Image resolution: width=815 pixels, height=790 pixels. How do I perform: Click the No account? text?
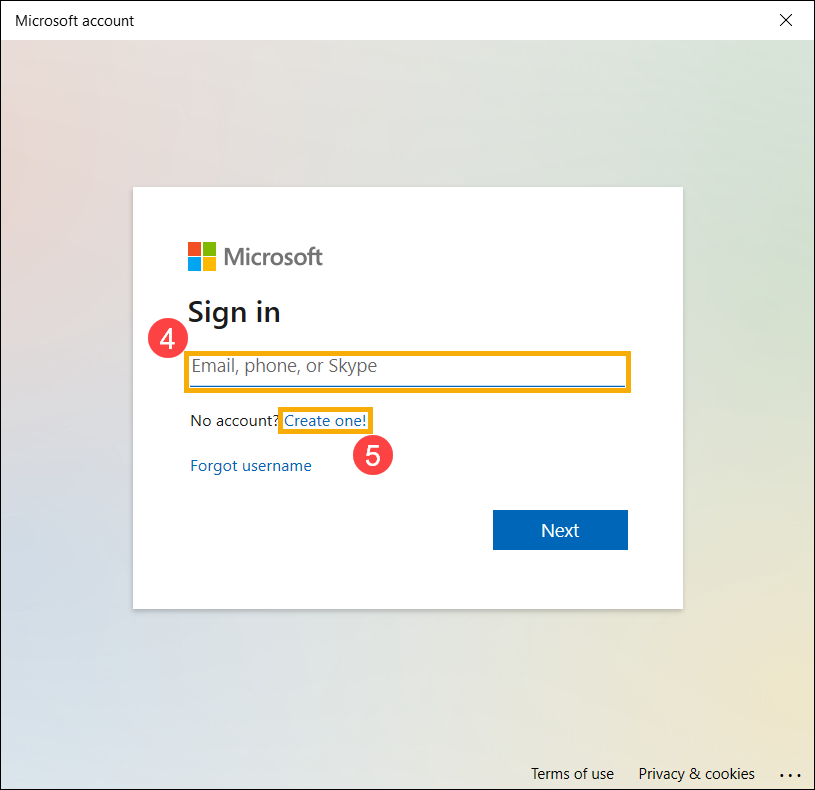pos(234,420)
